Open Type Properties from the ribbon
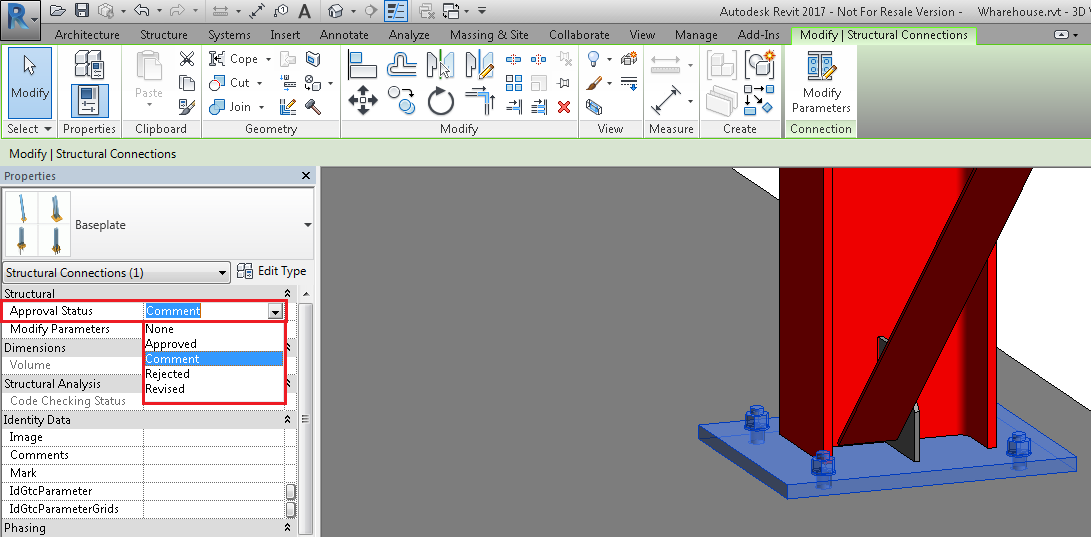1091x537 pixels. click(89, 64)
